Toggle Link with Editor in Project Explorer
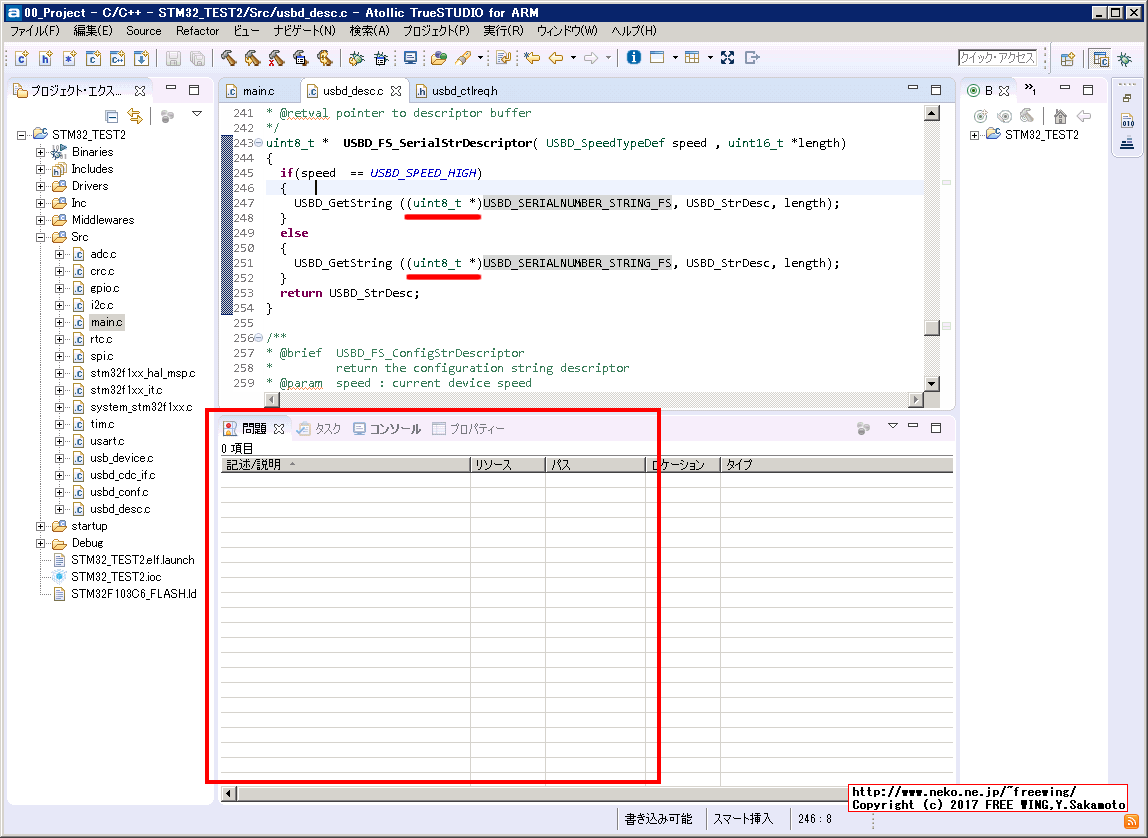Viewport: 1148px width, 838px height. (134, 116)
